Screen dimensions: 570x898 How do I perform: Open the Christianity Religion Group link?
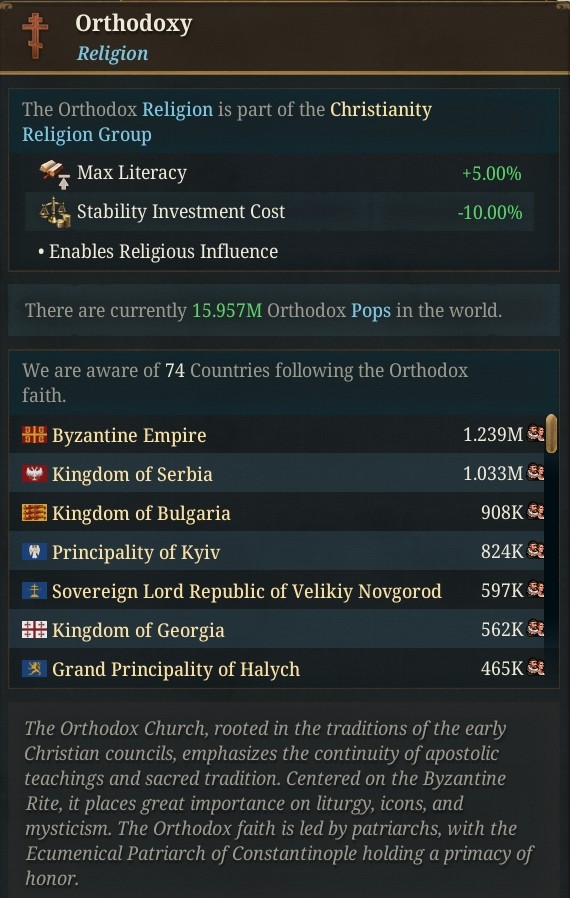coord(227,121)
